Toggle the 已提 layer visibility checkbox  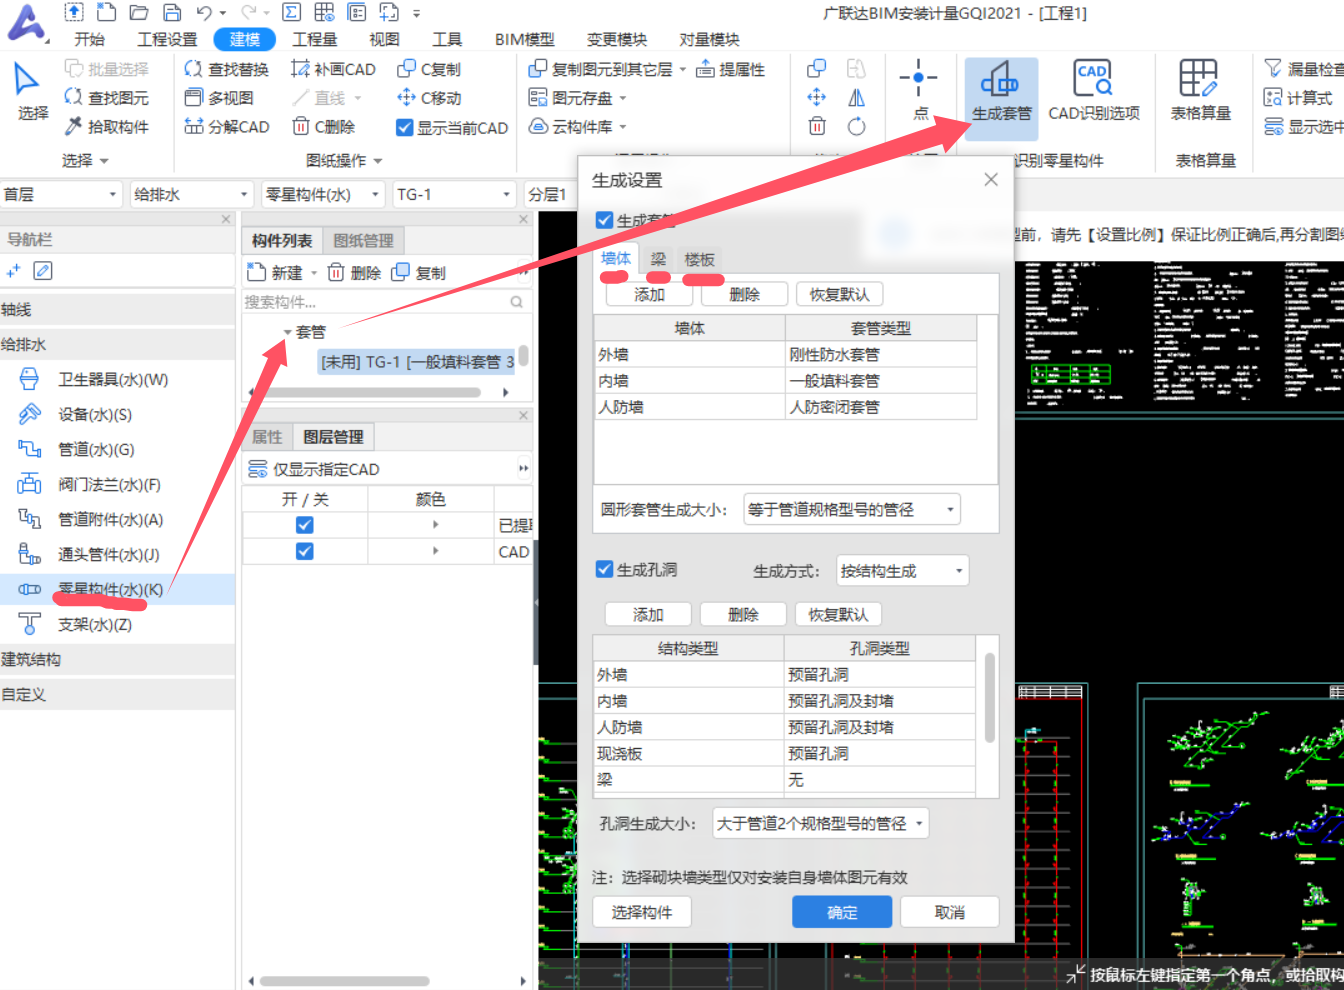coord(305,525)
